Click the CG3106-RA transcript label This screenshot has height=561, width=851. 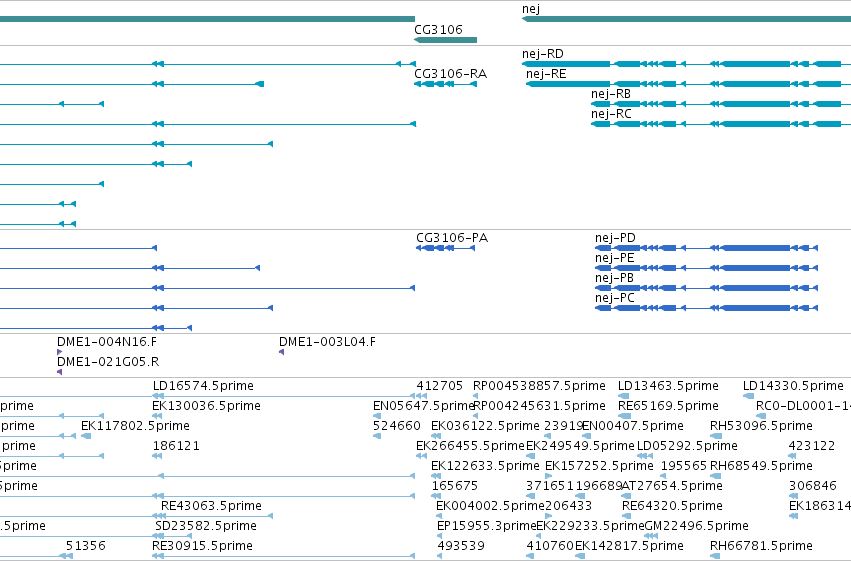point(450,74)
